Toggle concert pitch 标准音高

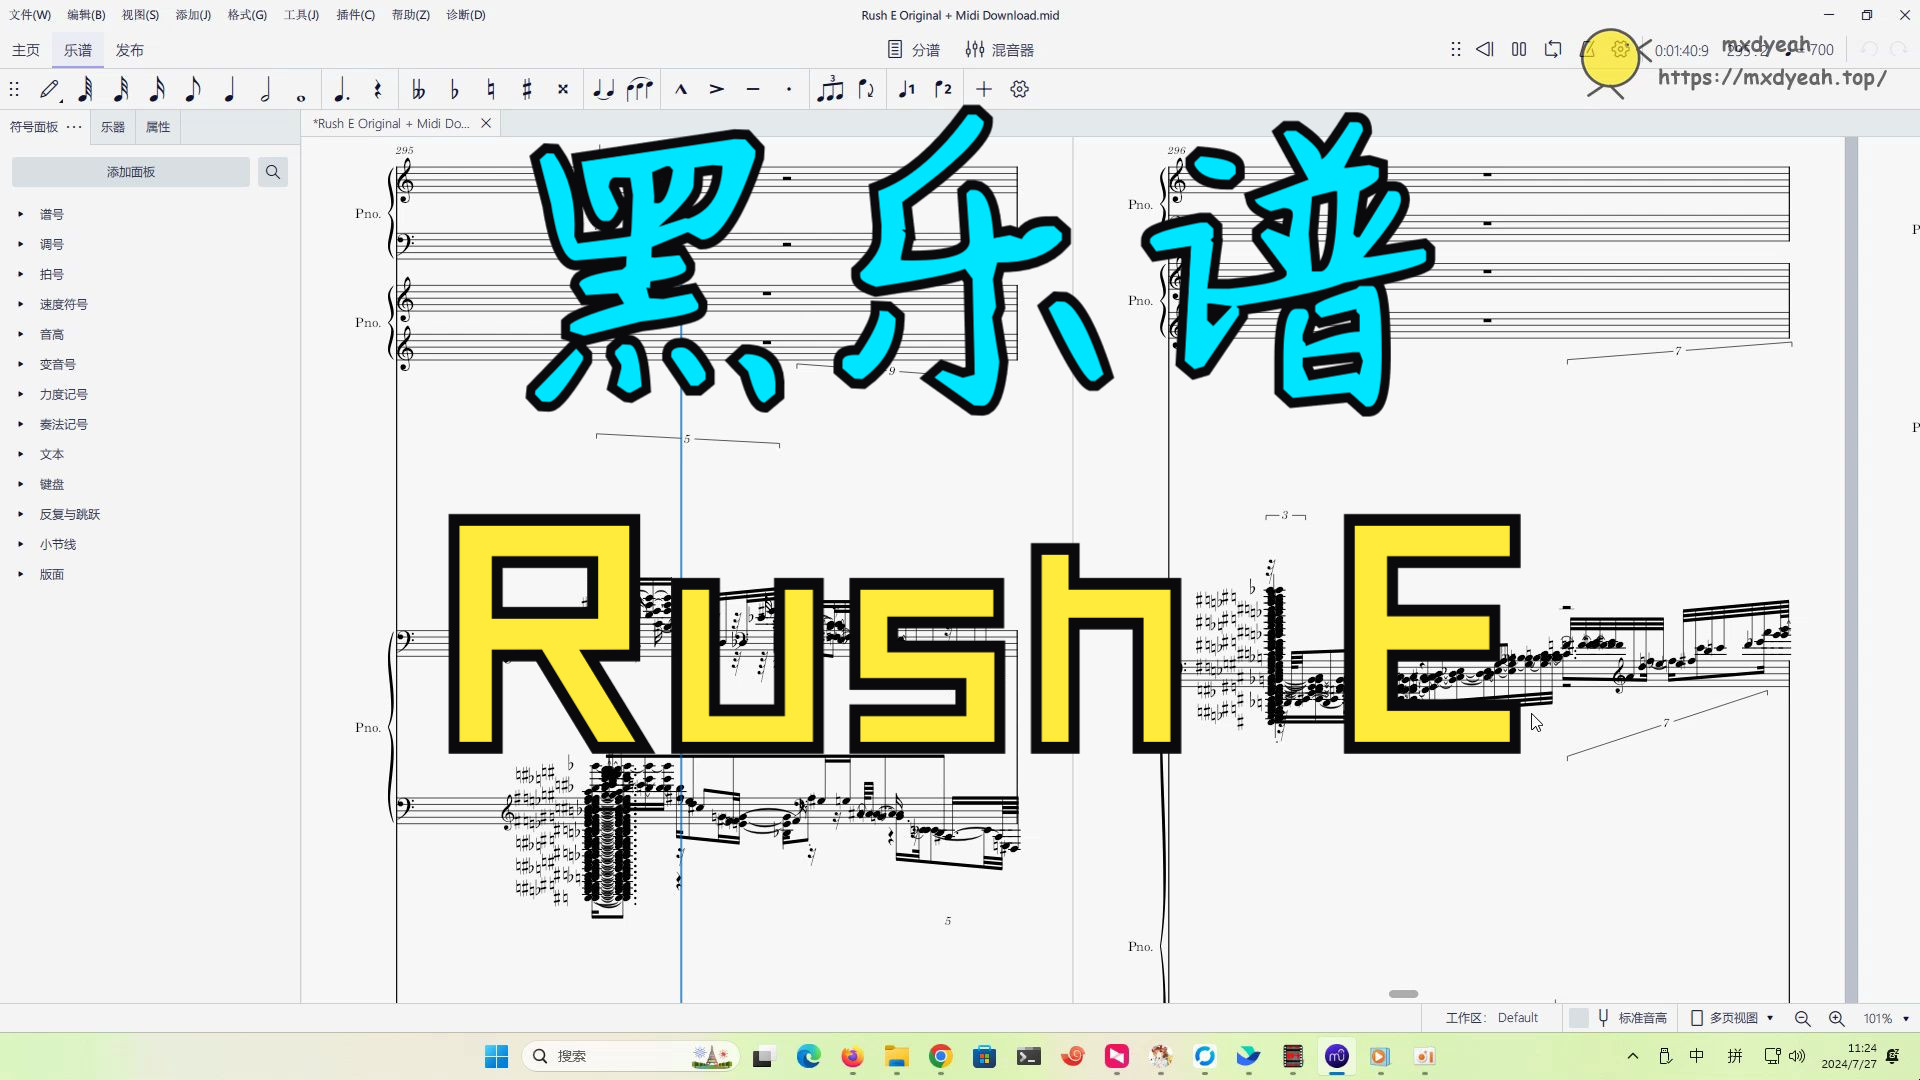coord(1632,1018)
